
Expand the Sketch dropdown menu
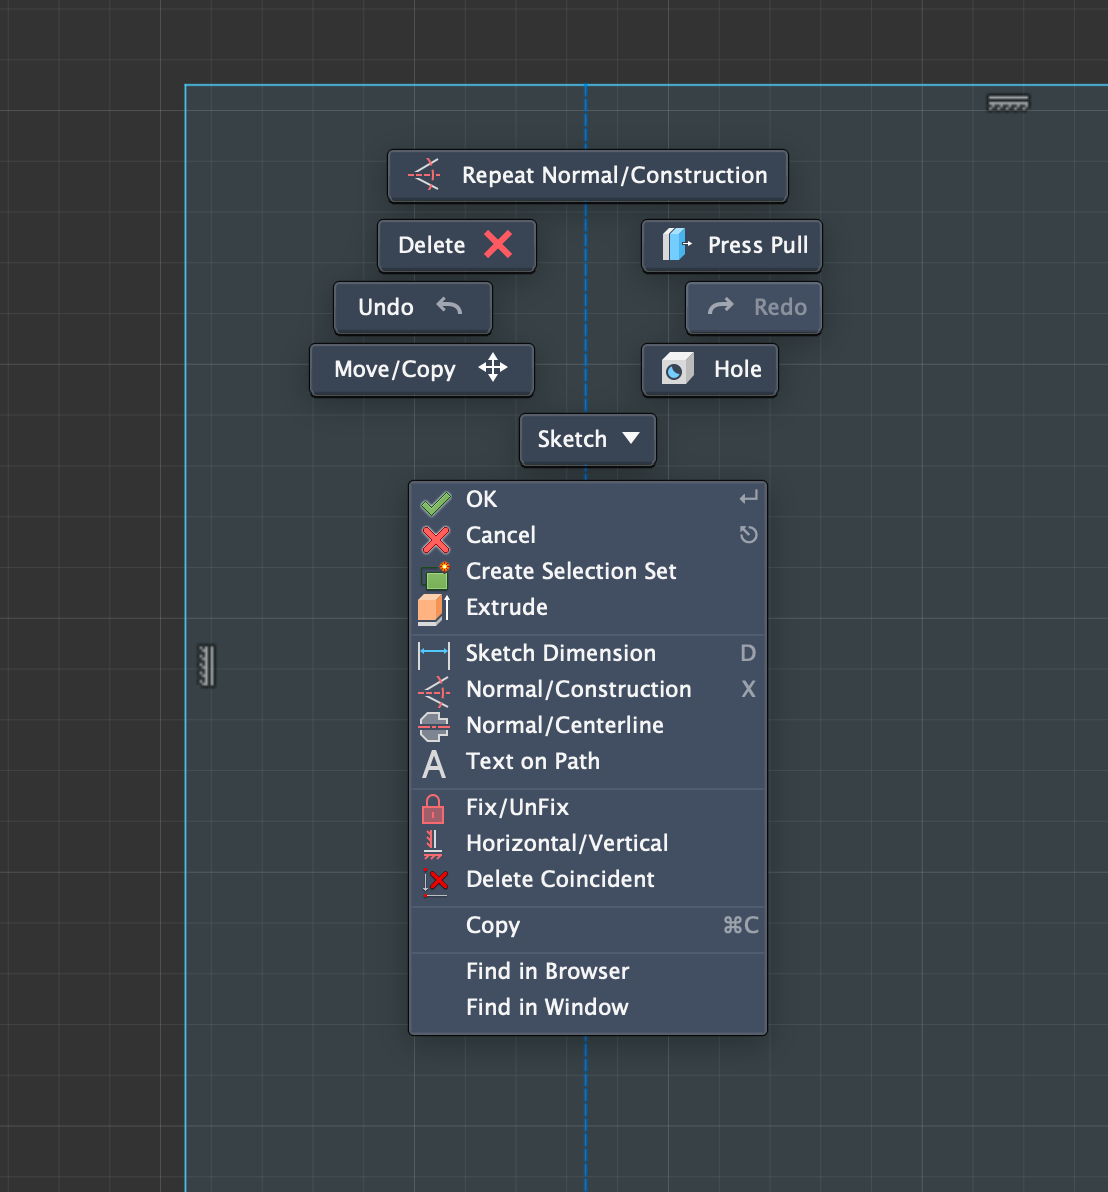[x=588, y=440]
